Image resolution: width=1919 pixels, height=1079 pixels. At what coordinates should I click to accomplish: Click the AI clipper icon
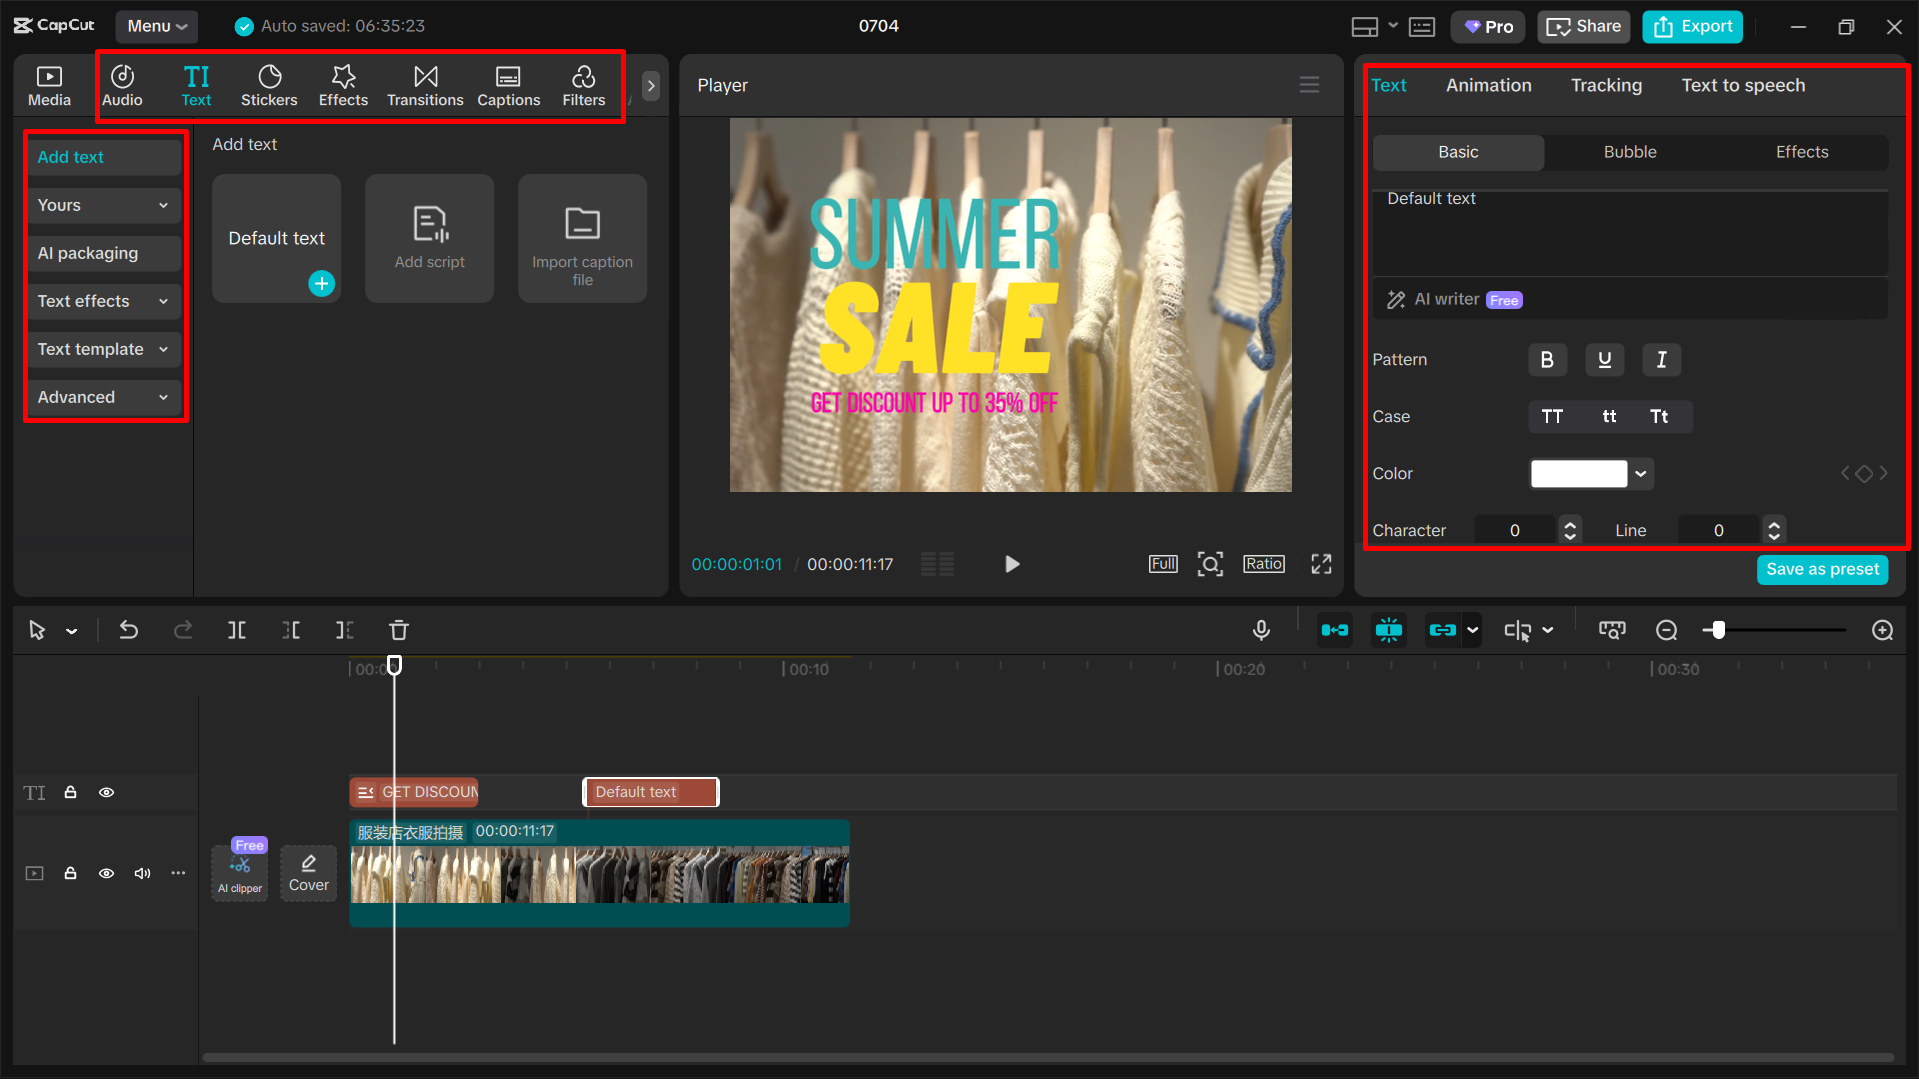point(239,870)
